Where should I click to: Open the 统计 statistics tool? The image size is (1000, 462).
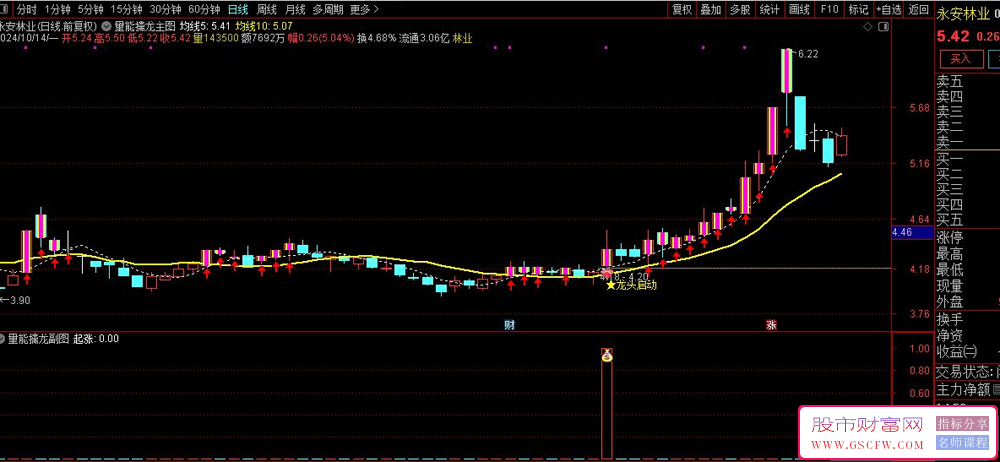click(770, 10)
